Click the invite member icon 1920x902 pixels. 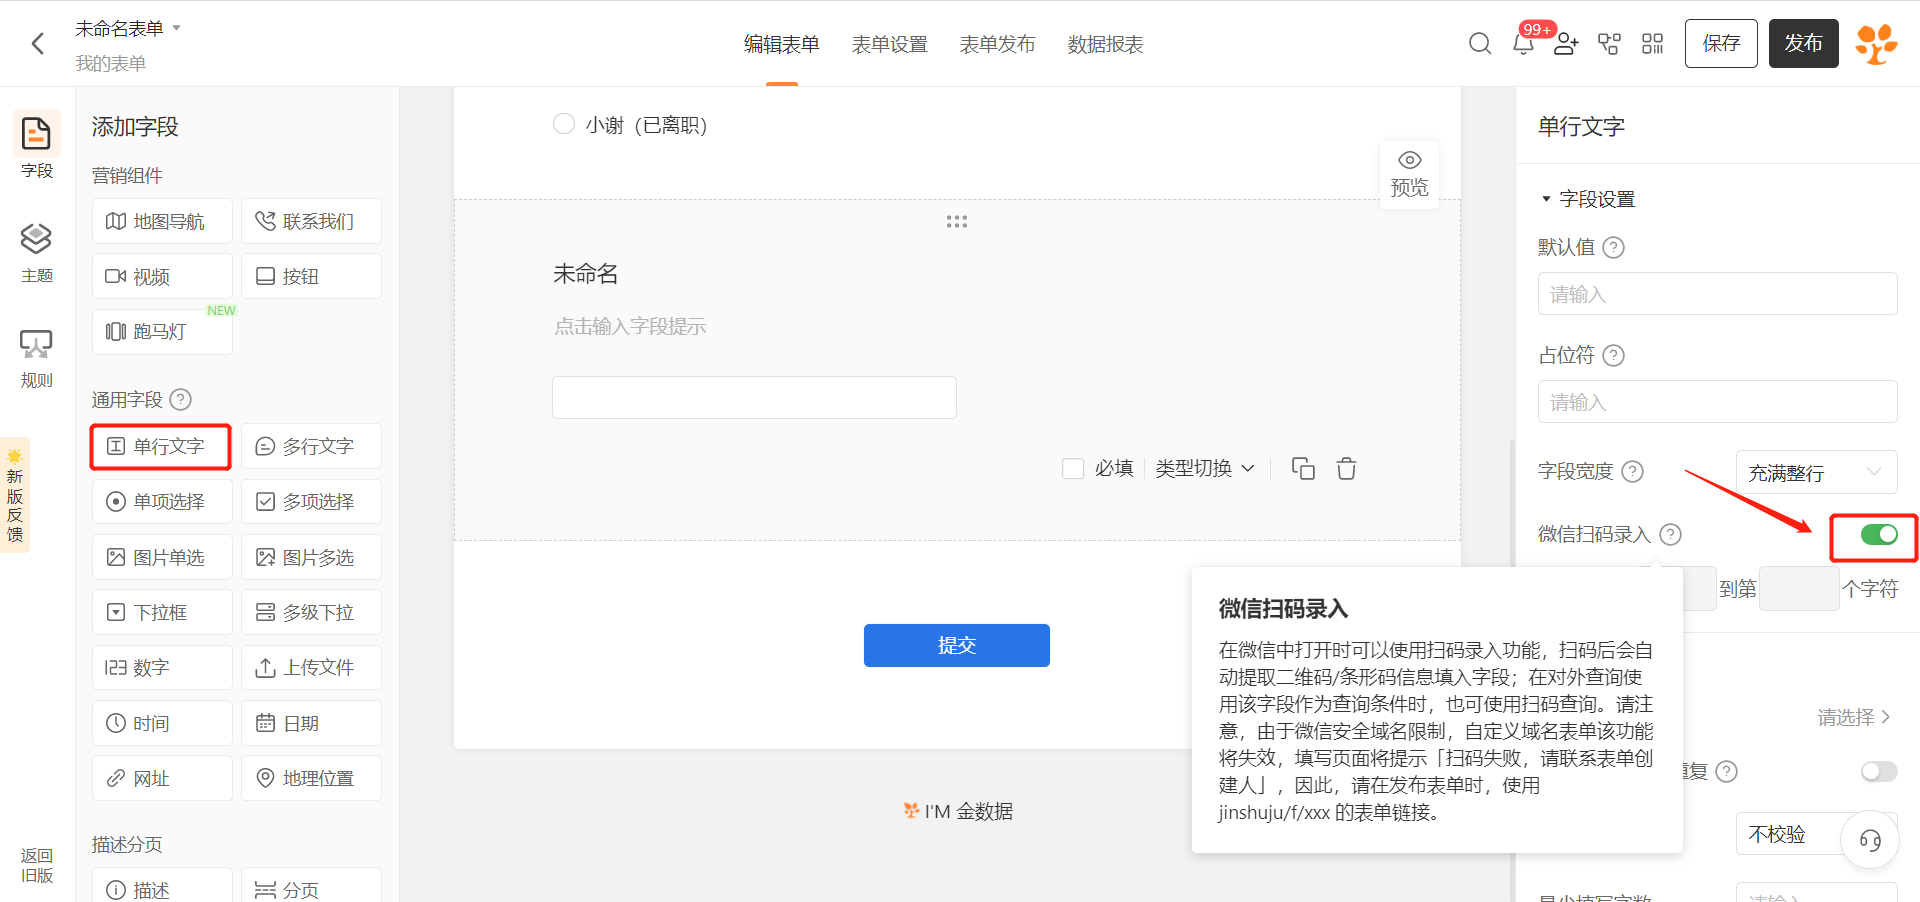click(x=1566, y=44)
